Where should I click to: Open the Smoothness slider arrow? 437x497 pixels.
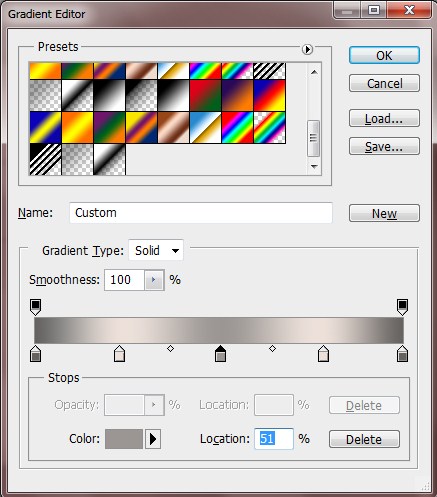(154, 280)
